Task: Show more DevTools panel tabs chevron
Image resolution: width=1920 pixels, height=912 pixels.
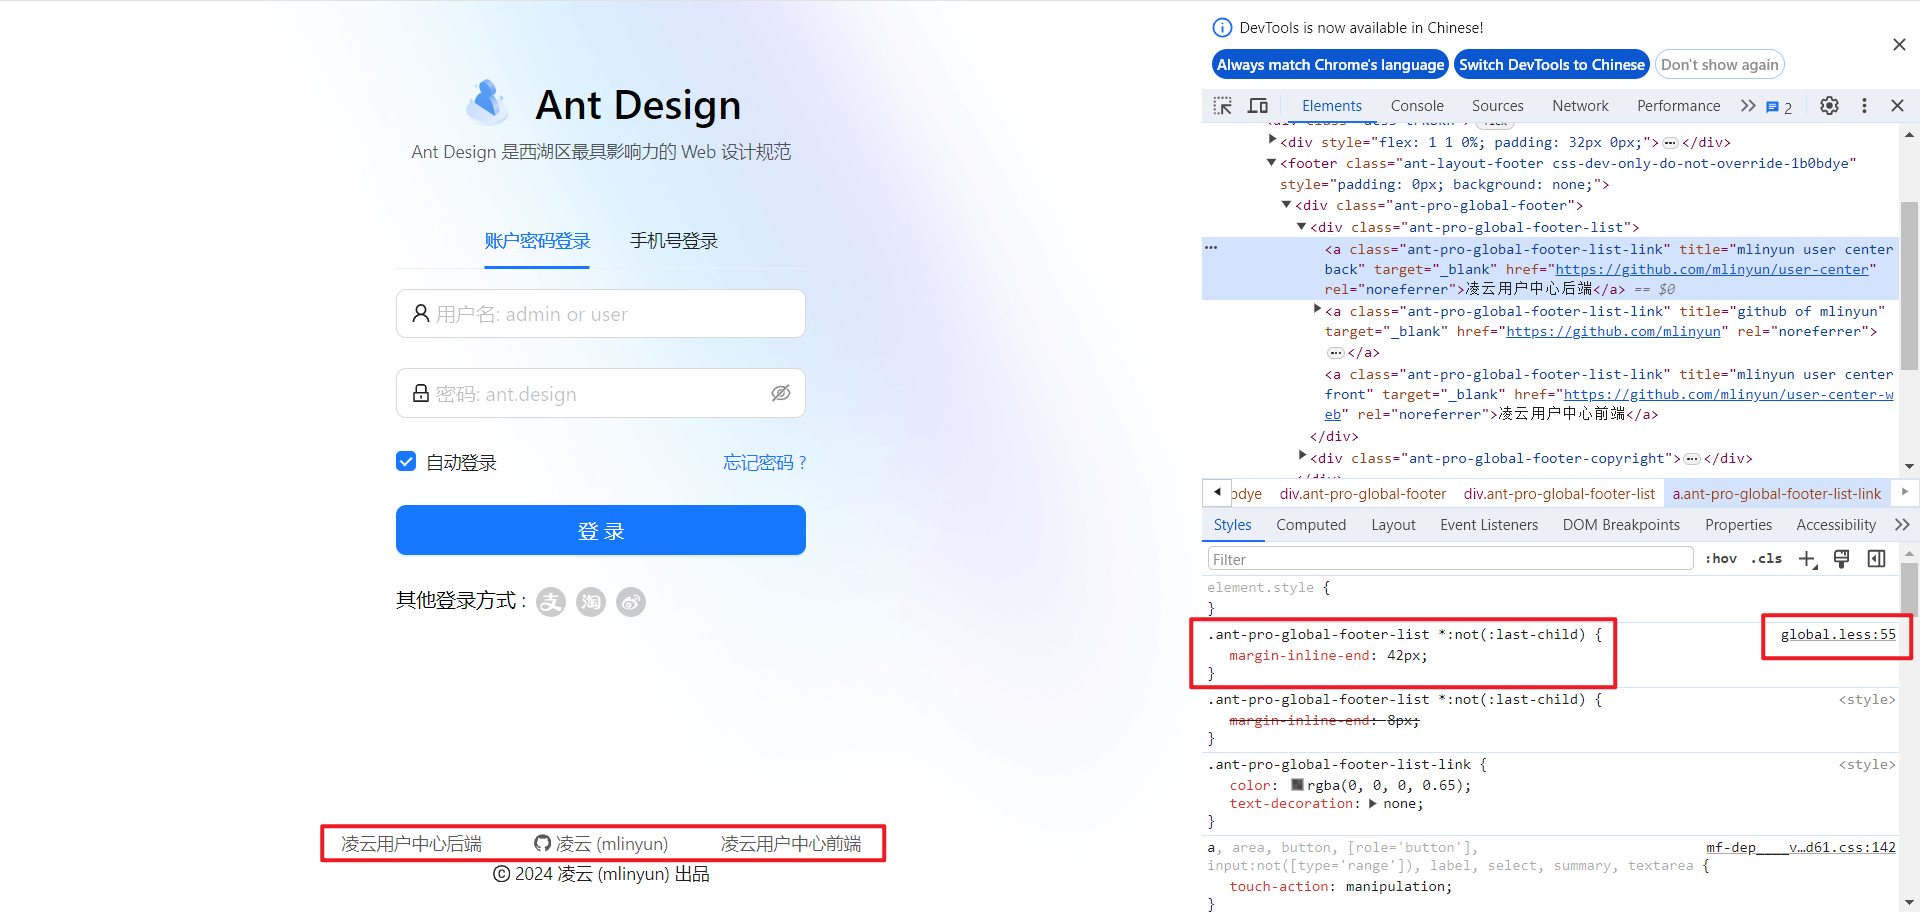Action: pyautogui.click(x=1748, y=106)
